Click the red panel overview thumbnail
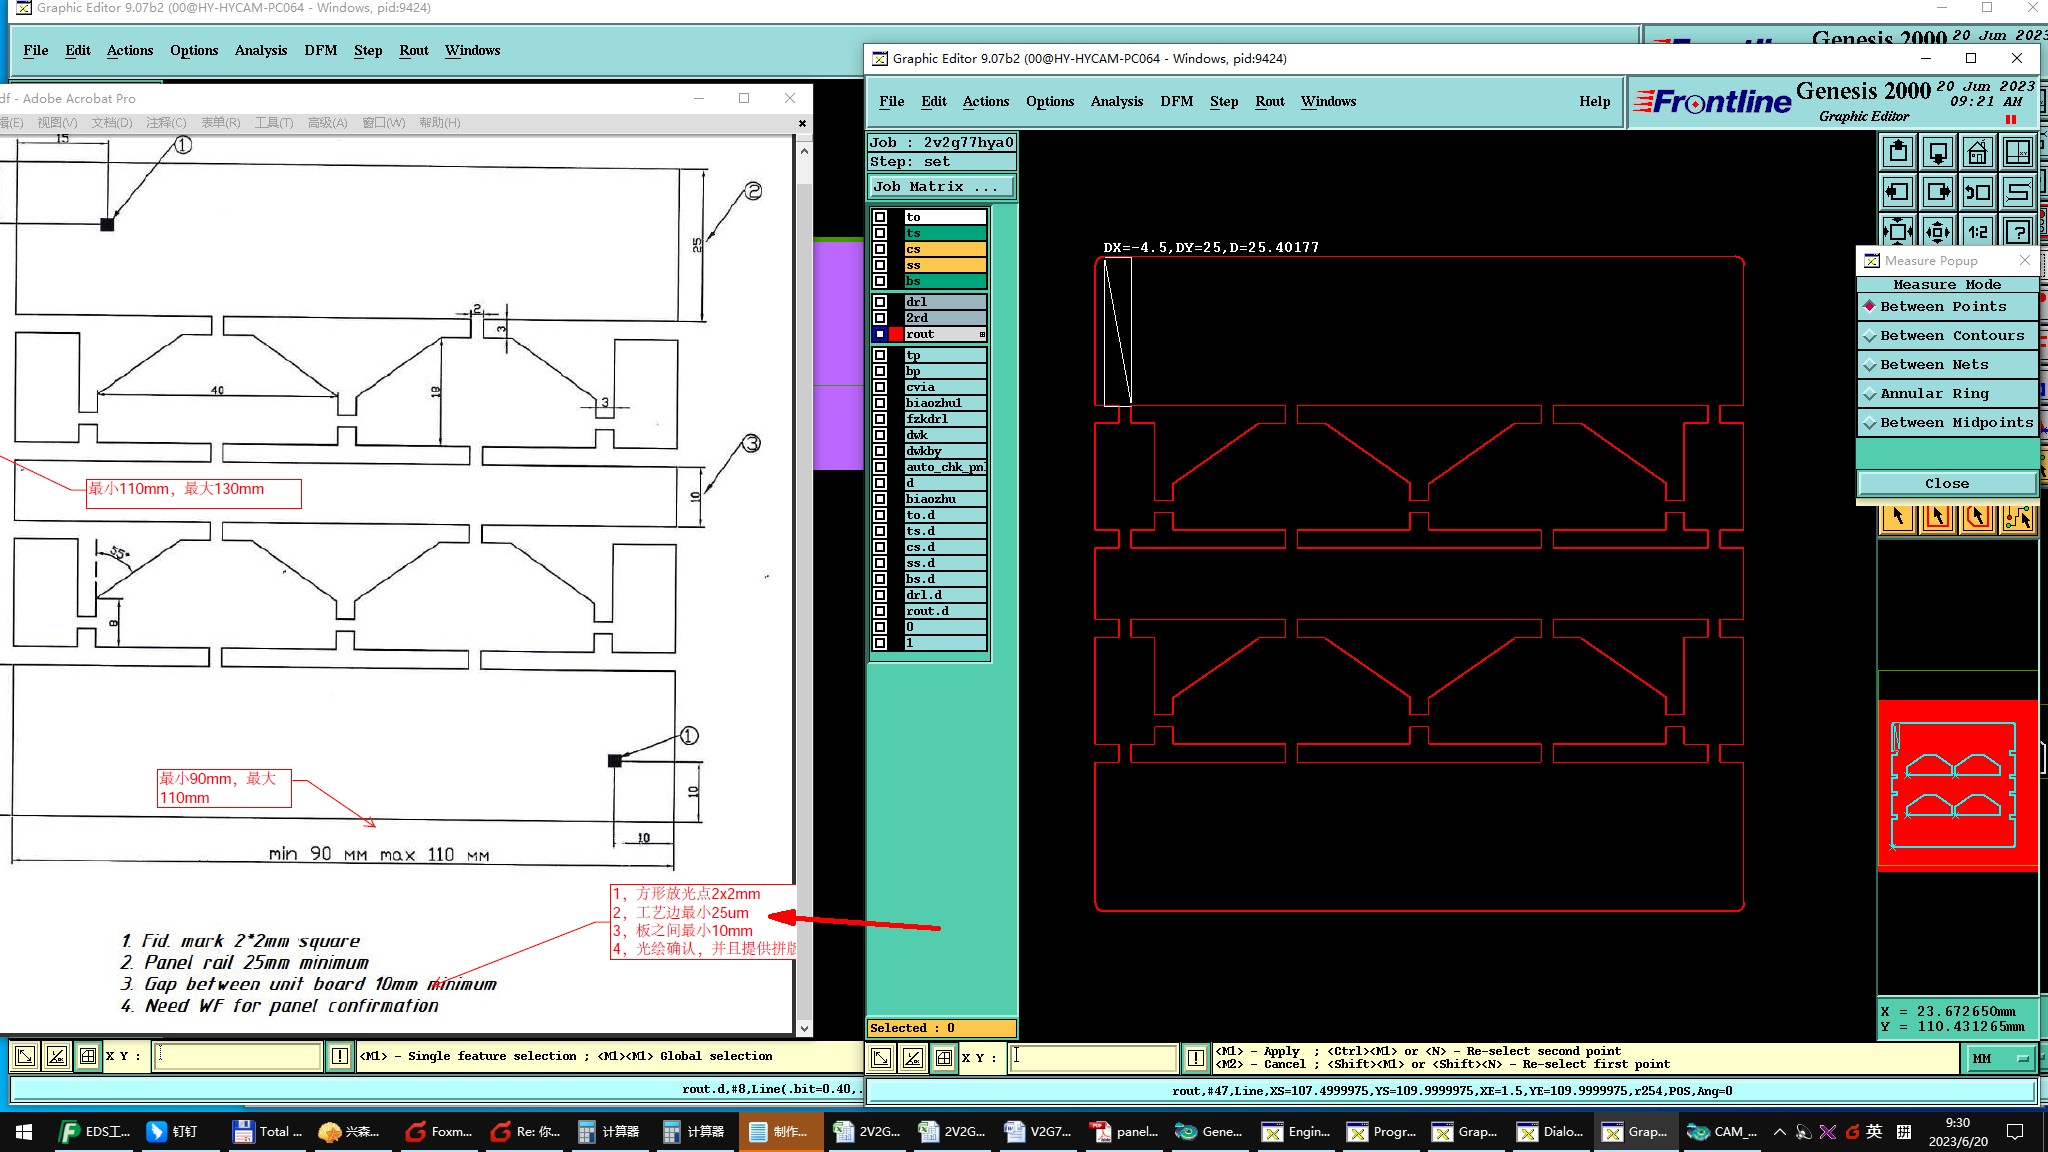Image resolution: width=2048 pixels, height=1152 pixels. click(1957, 786)
